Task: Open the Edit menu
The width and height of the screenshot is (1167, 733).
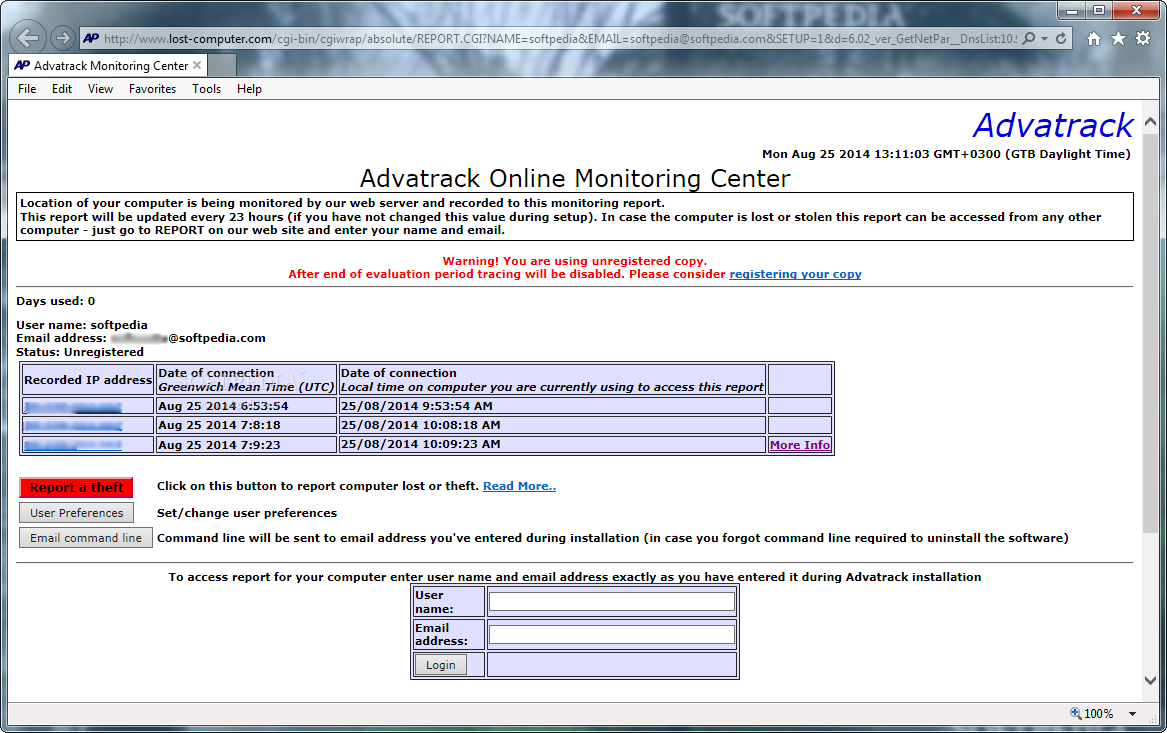Action: pos(62,89)
